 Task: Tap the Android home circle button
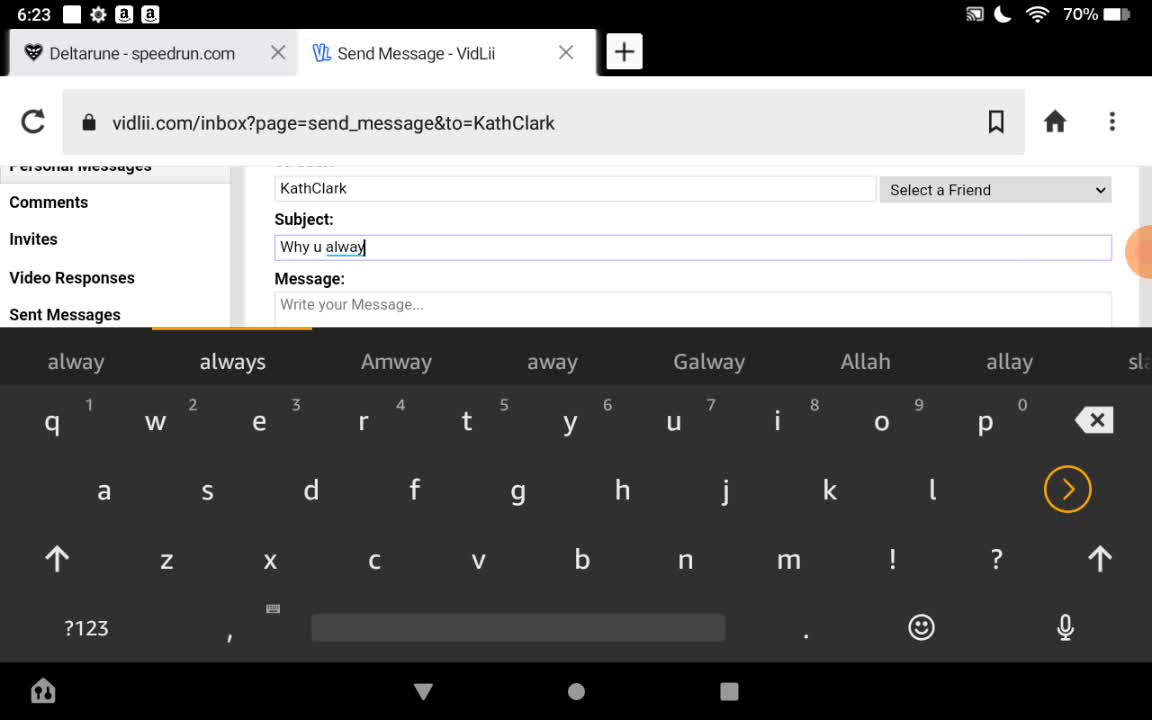[x=577, y=691]
